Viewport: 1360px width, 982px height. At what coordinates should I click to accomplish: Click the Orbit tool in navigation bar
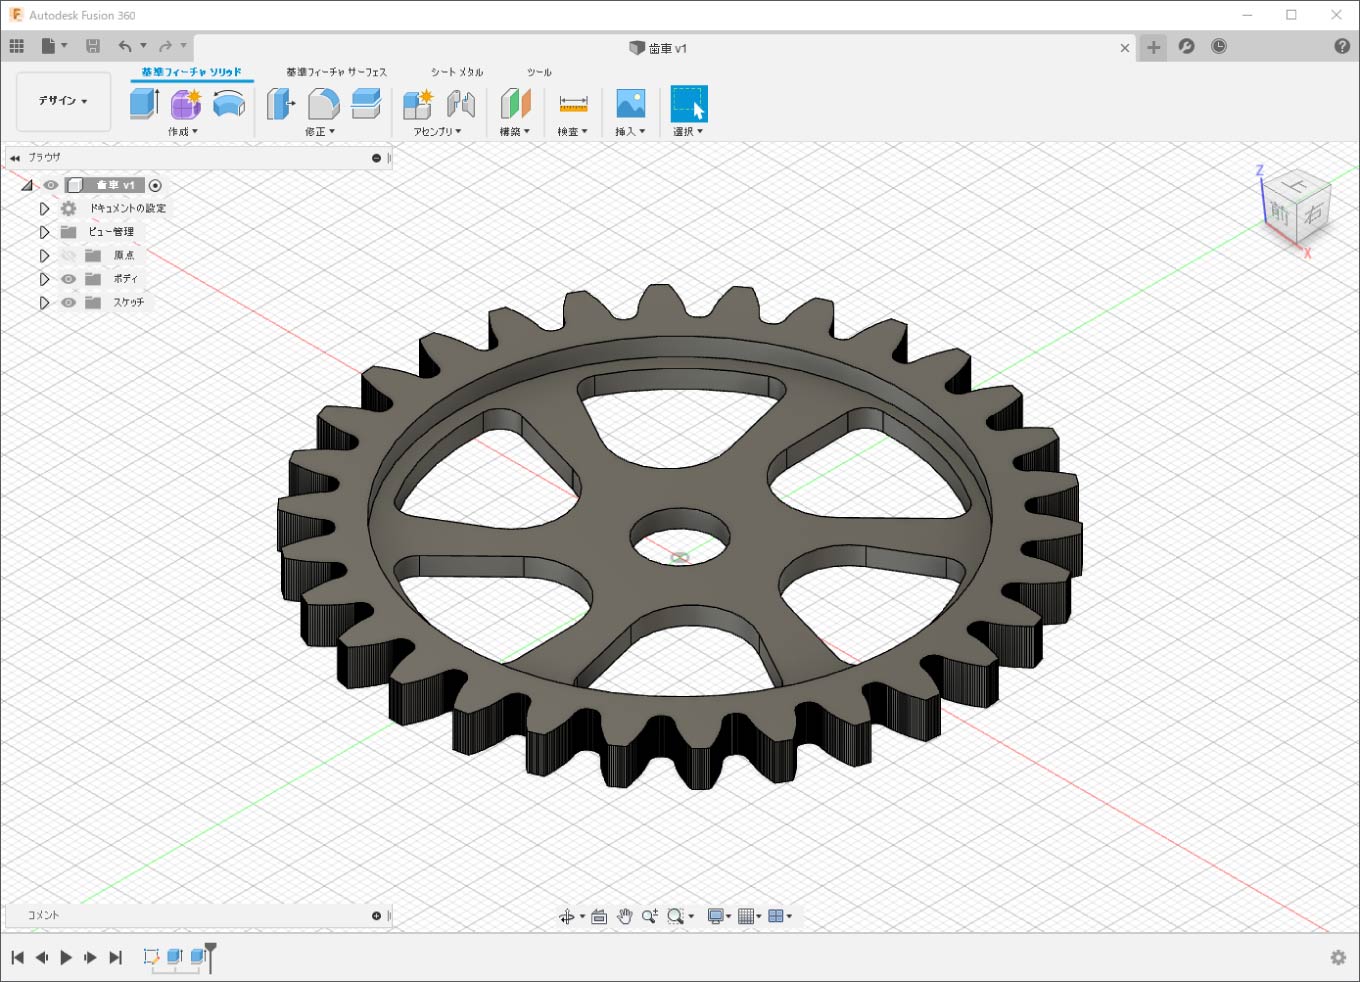pyautogui.click(x=567, y=916)
